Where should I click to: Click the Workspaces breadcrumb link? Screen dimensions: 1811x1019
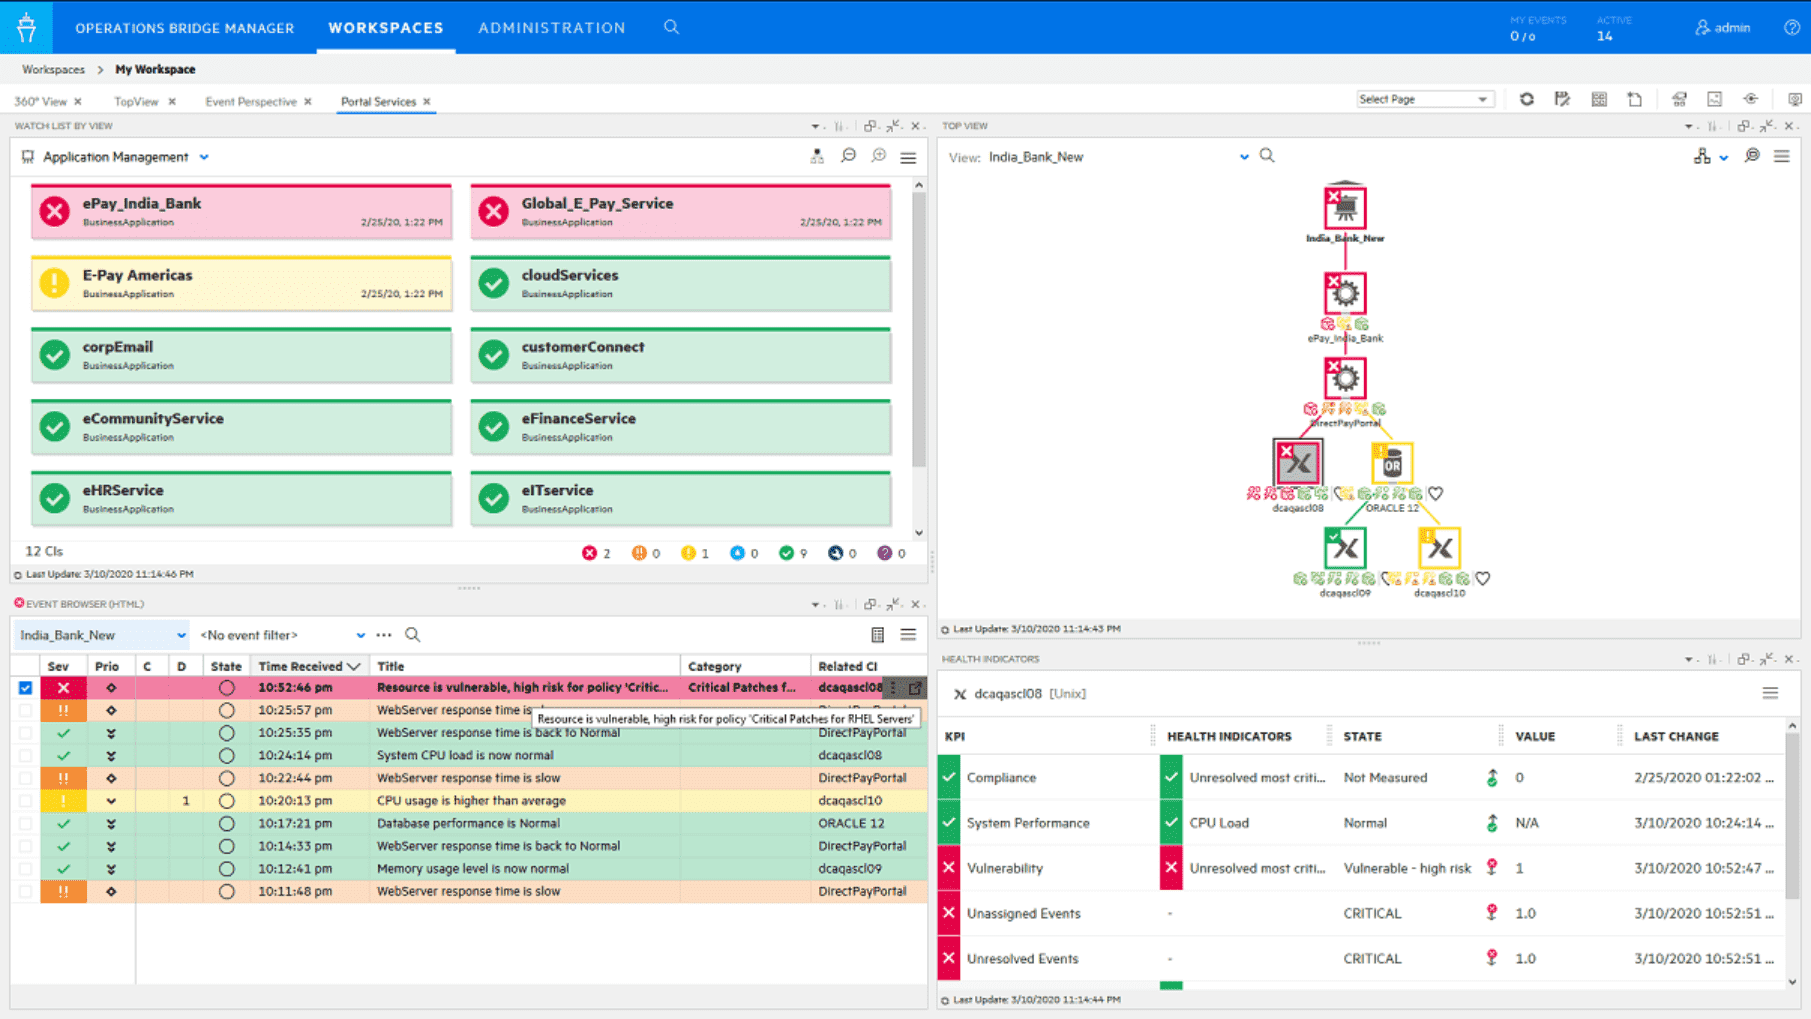click(52, 69)
